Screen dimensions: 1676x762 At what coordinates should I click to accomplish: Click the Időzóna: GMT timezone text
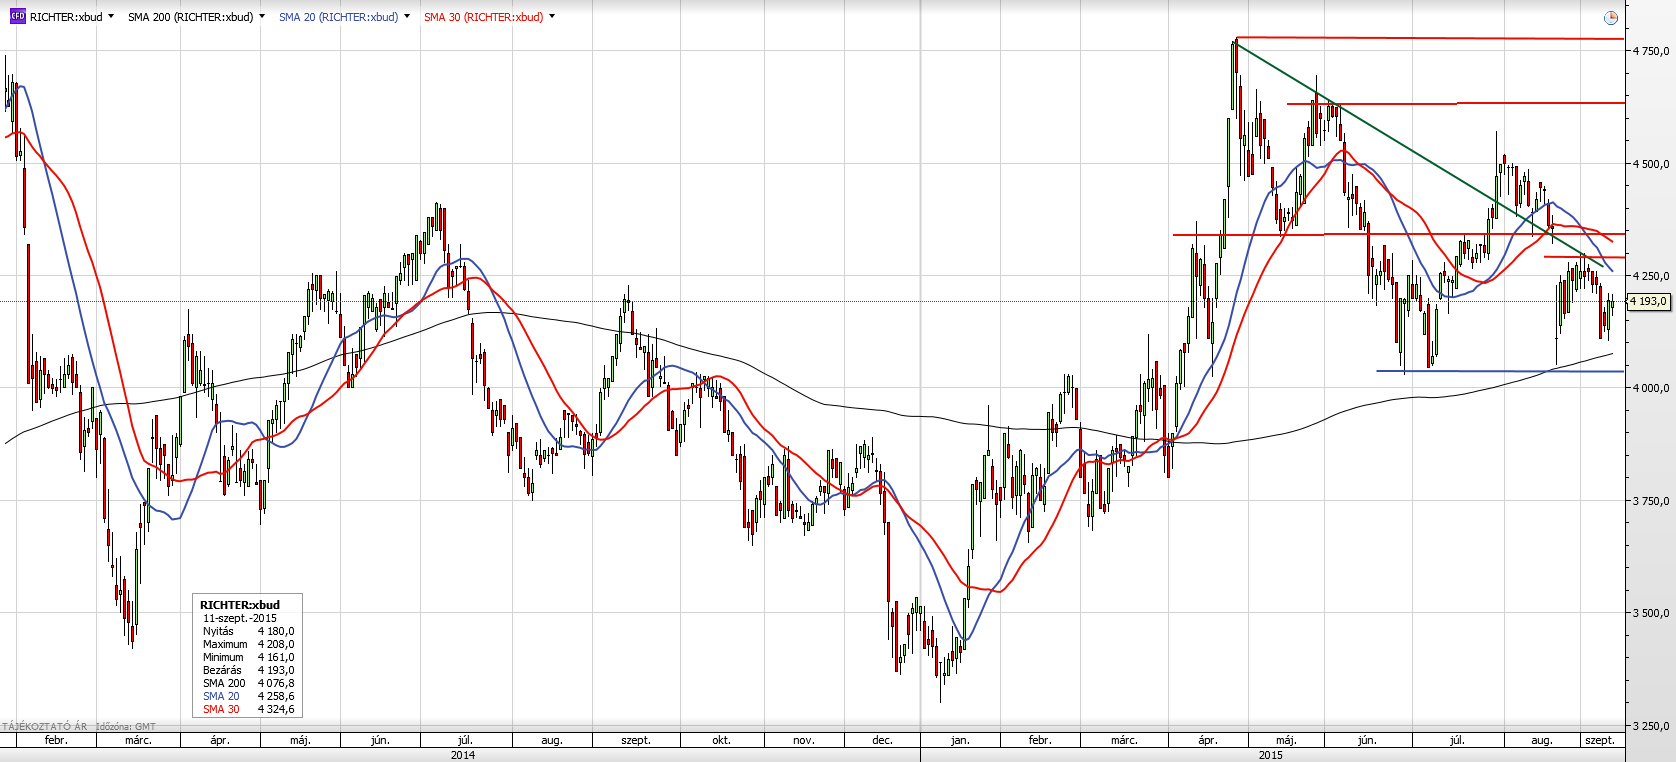(126, 727)
